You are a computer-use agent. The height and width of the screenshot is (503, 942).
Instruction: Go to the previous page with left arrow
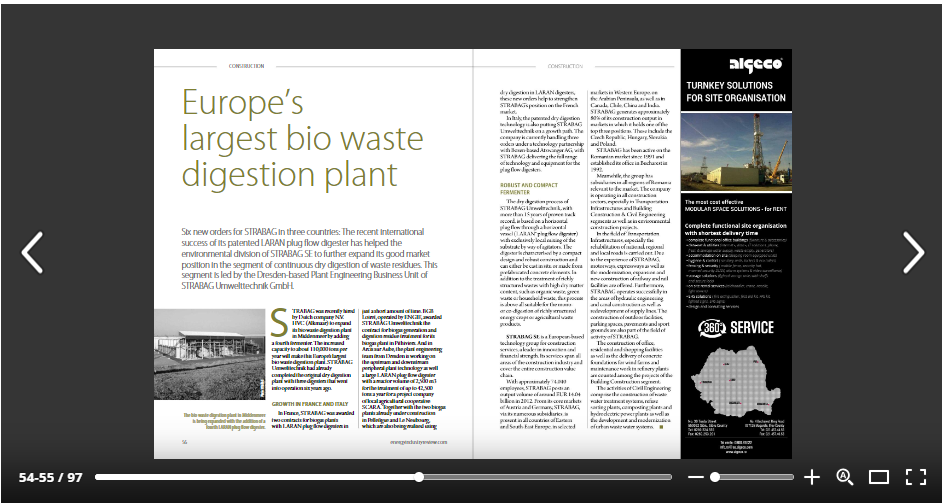[x=32, y=252]
